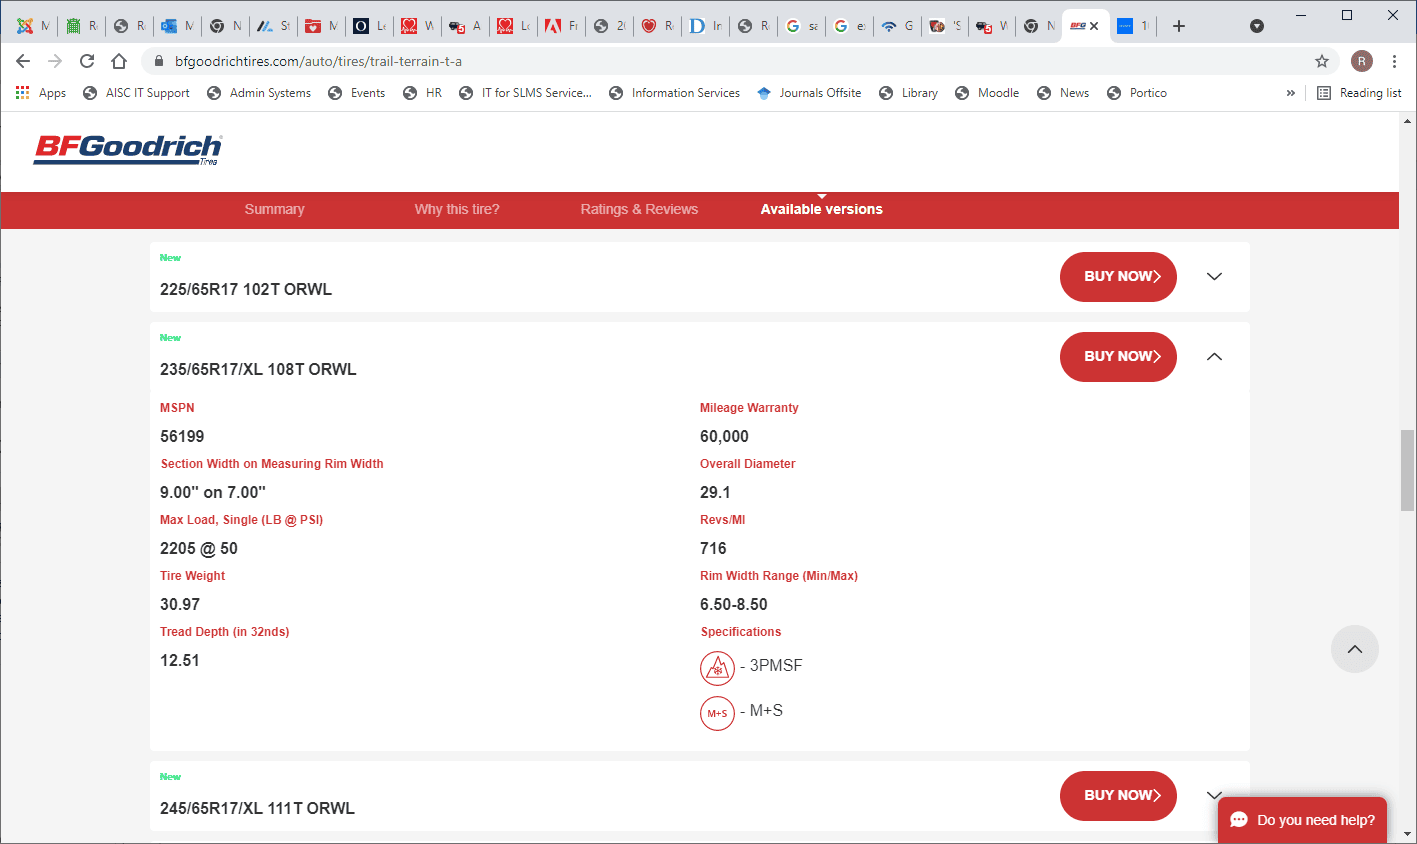
Task: View site security info via padlock icon
Action: (158, 61)
